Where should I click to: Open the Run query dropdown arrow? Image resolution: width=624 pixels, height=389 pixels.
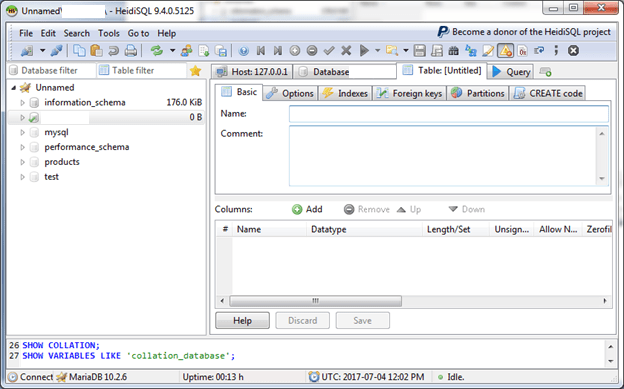coord(377,51)
